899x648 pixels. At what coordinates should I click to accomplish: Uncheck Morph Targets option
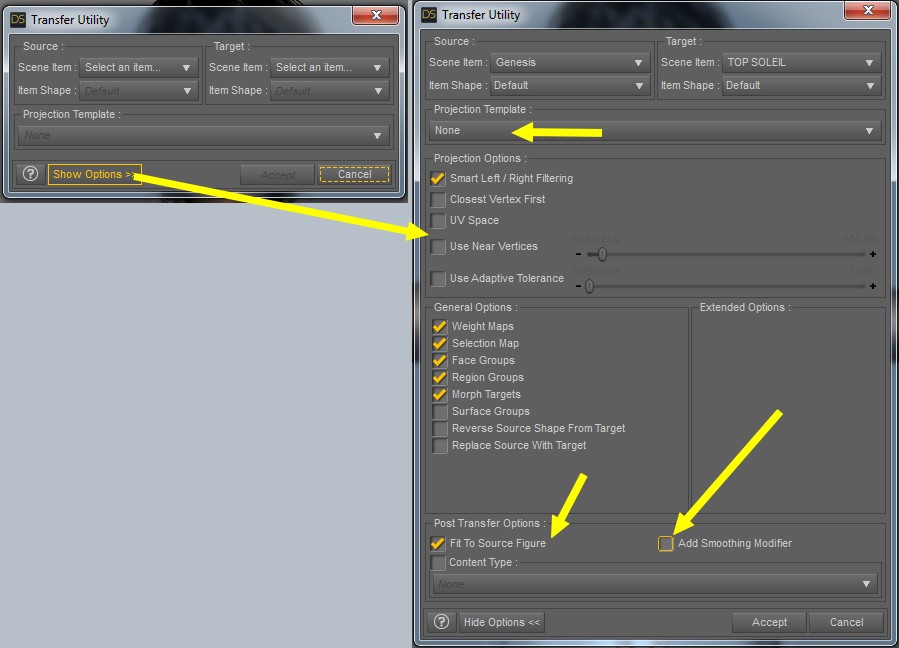[x=440, y=395]
